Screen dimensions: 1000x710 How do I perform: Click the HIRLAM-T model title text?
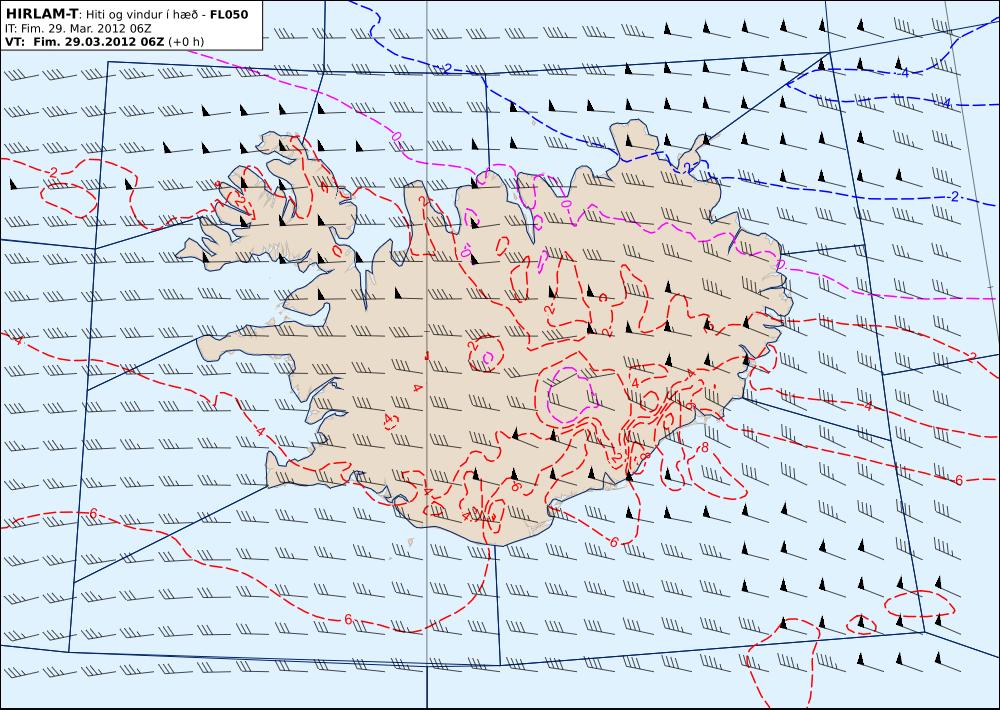43,13
